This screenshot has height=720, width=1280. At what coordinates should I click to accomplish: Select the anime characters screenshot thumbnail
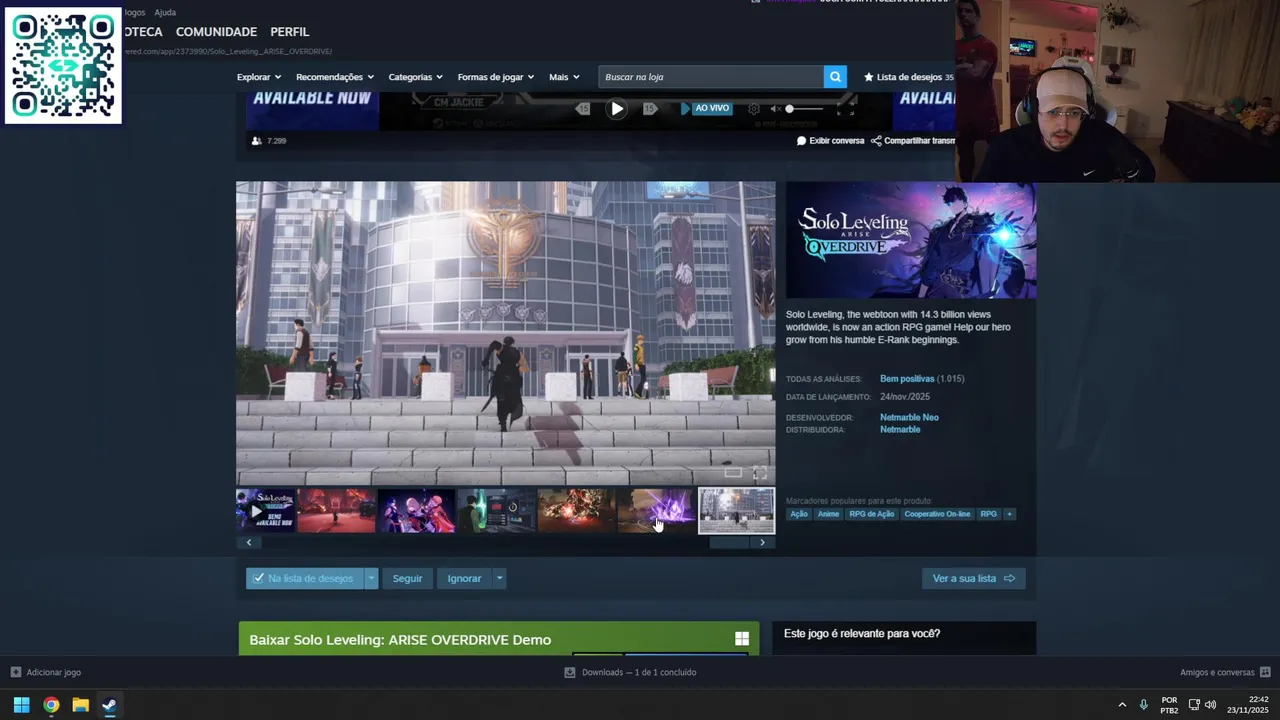coord(417,511)
